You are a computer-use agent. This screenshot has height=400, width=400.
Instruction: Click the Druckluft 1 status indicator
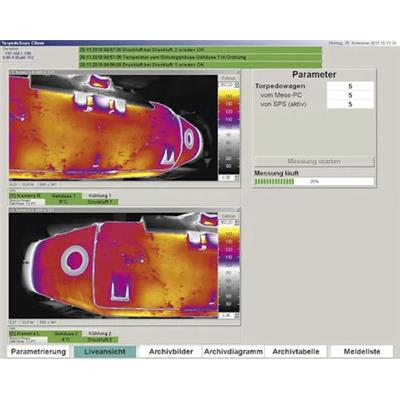pos(100,202)
